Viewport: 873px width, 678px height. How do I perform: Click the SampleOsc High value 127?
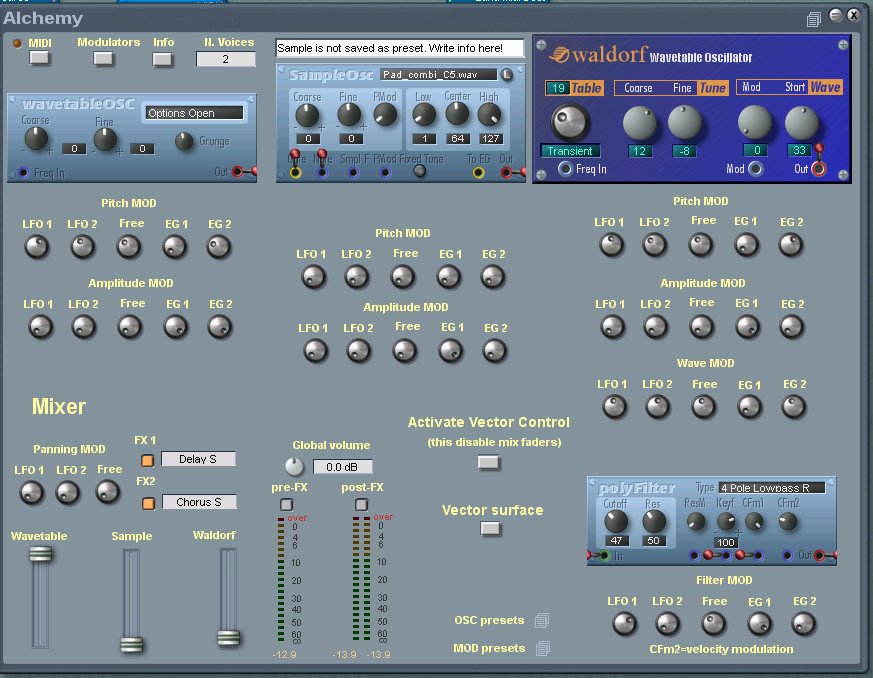point(491,139)
